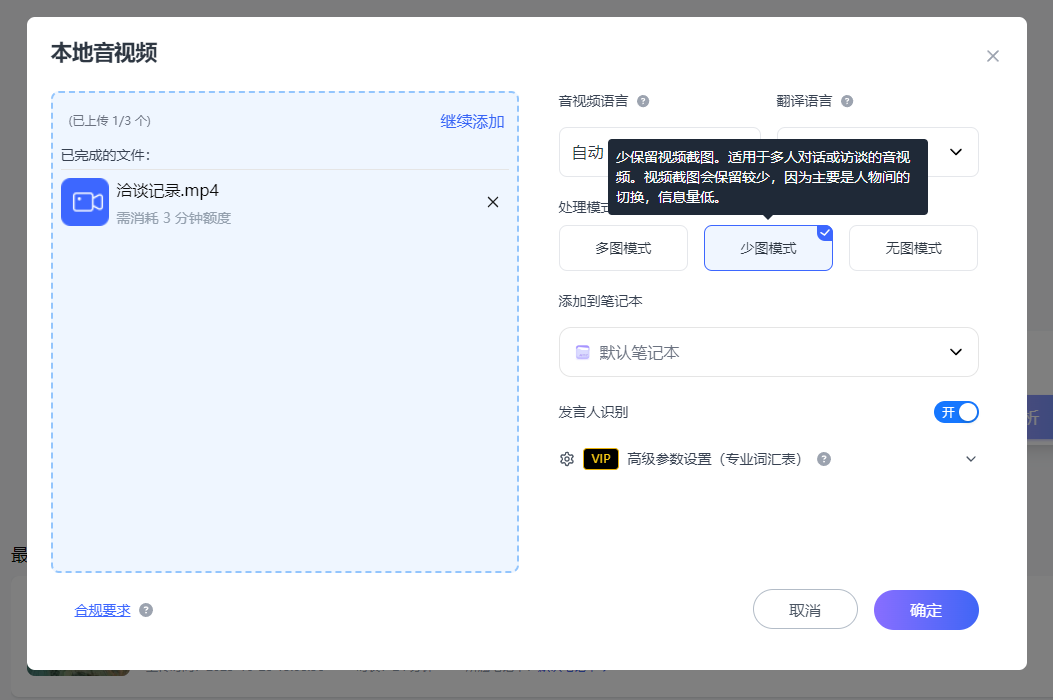Select 无图模式 processing mode

click(913, 248)
